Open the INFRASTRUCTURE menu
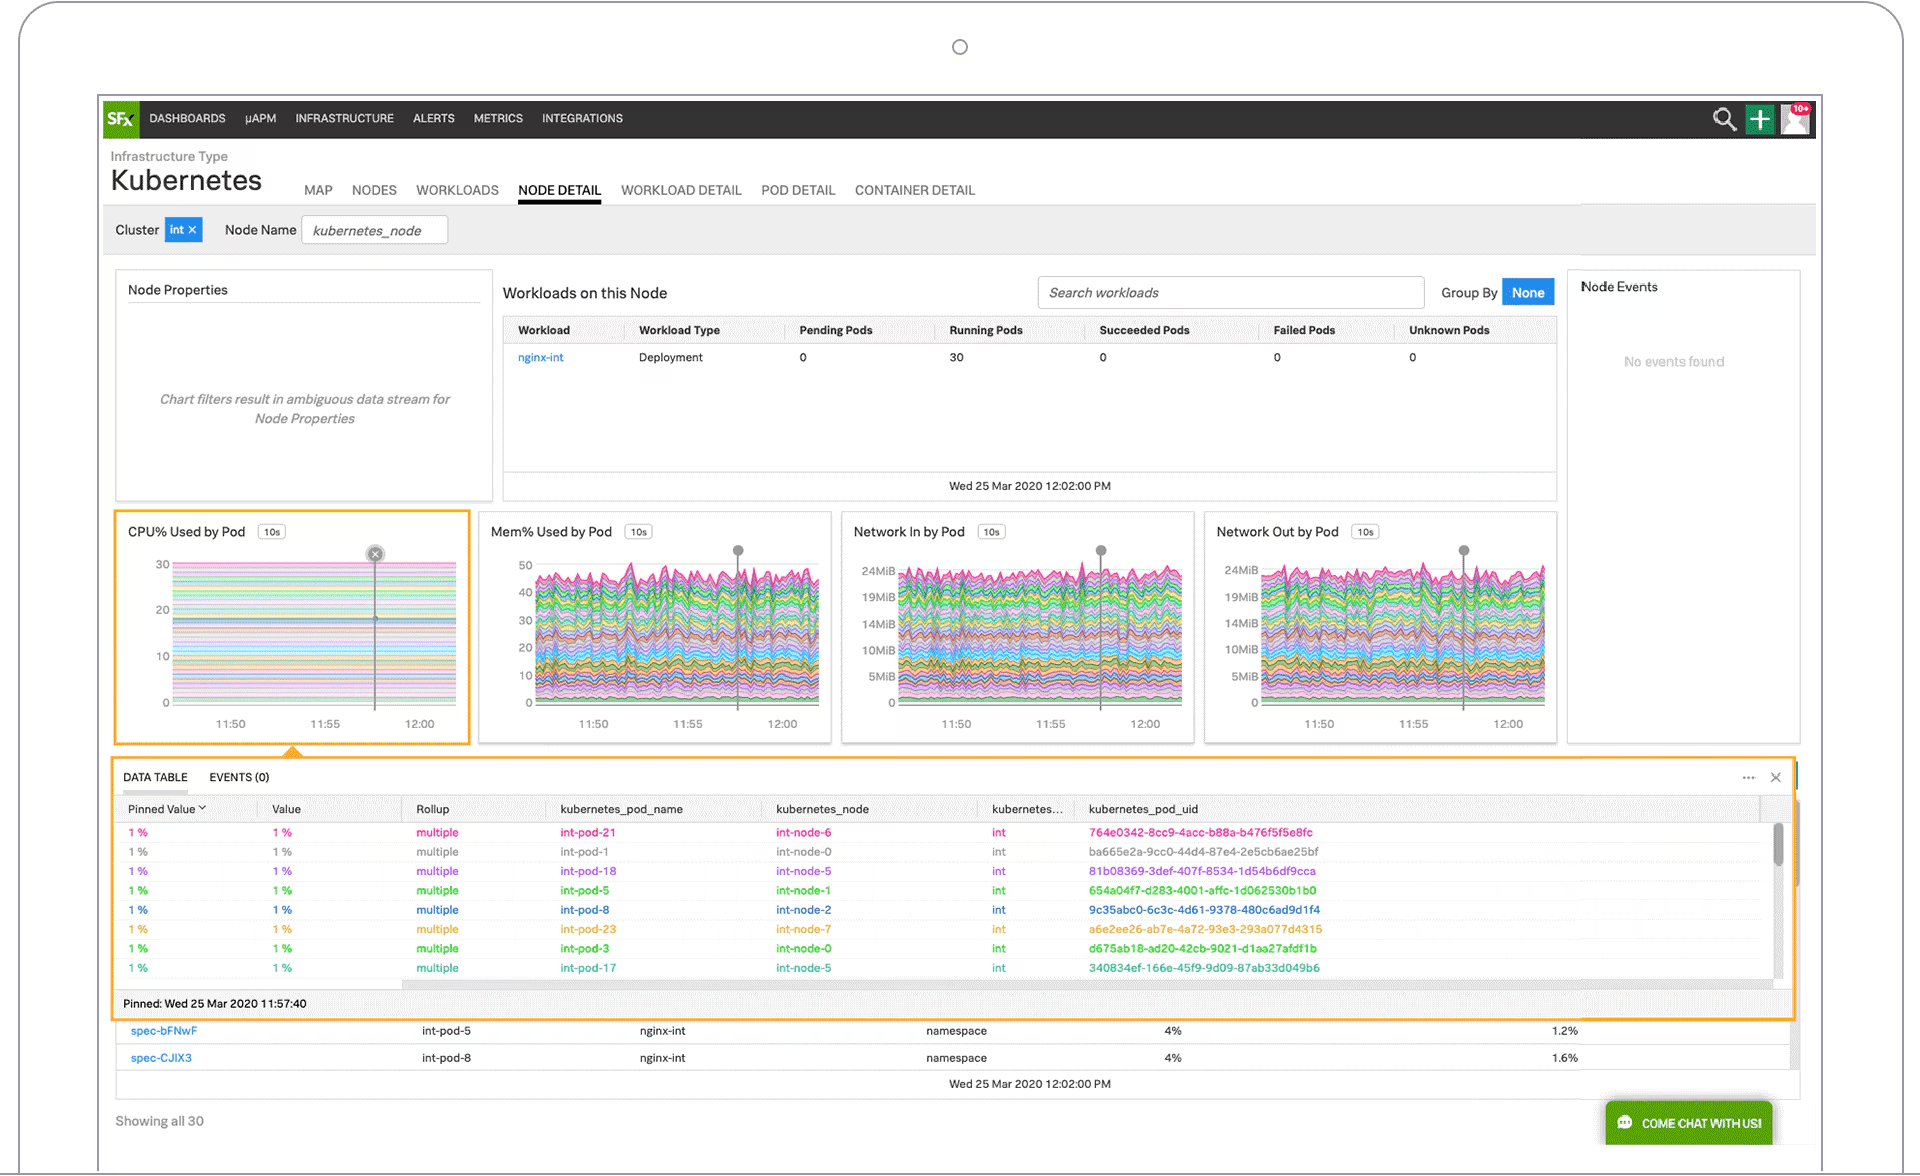 [x=344, y=118]
